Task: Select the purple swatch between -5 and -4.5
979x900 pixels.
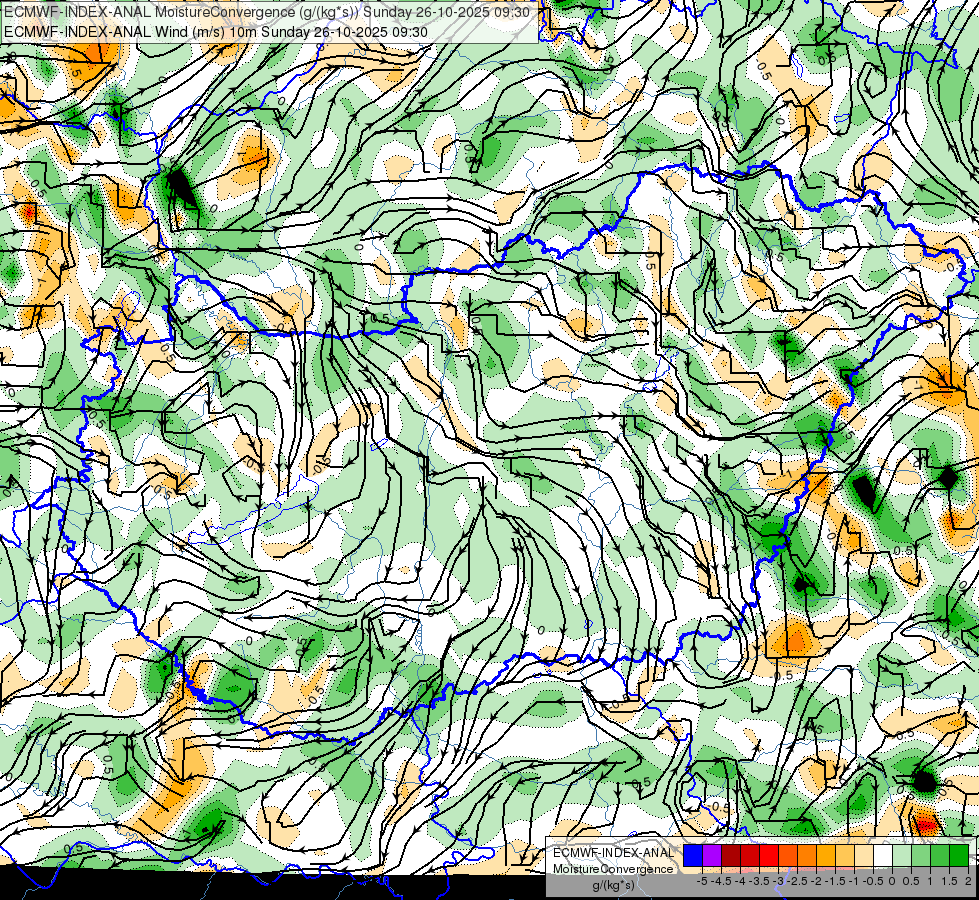Action: [x=712, y=856]
